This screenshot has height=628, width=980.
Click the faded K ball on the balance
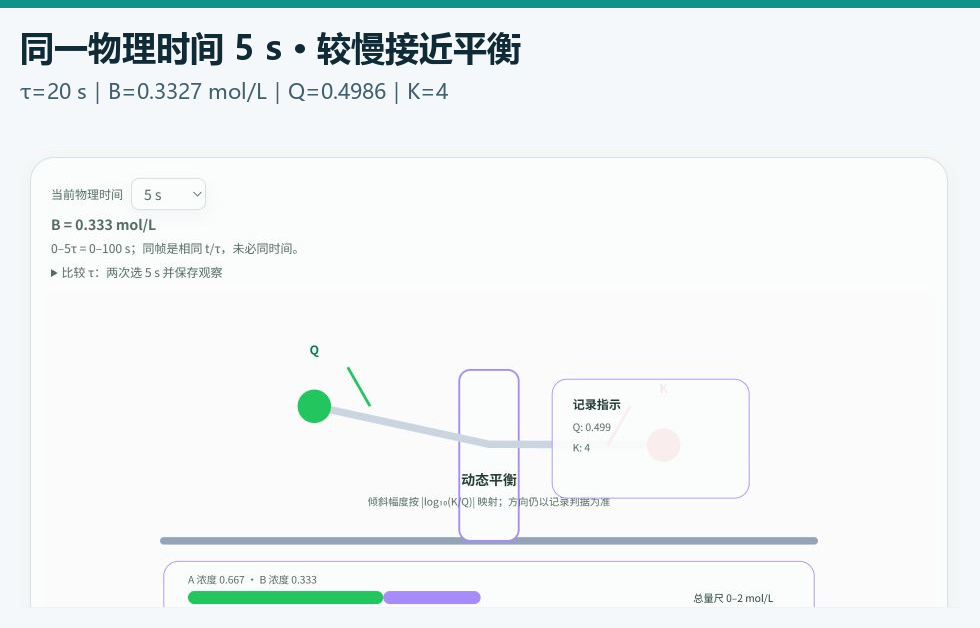[x=663, y=445]
